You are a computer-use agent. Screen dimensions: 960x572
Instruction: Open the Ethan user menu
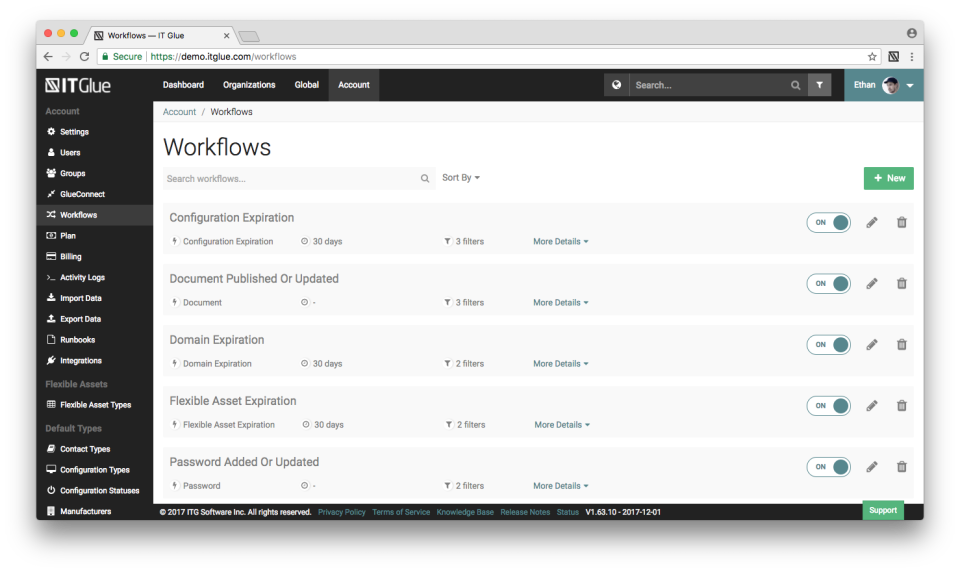pos(884,85)
